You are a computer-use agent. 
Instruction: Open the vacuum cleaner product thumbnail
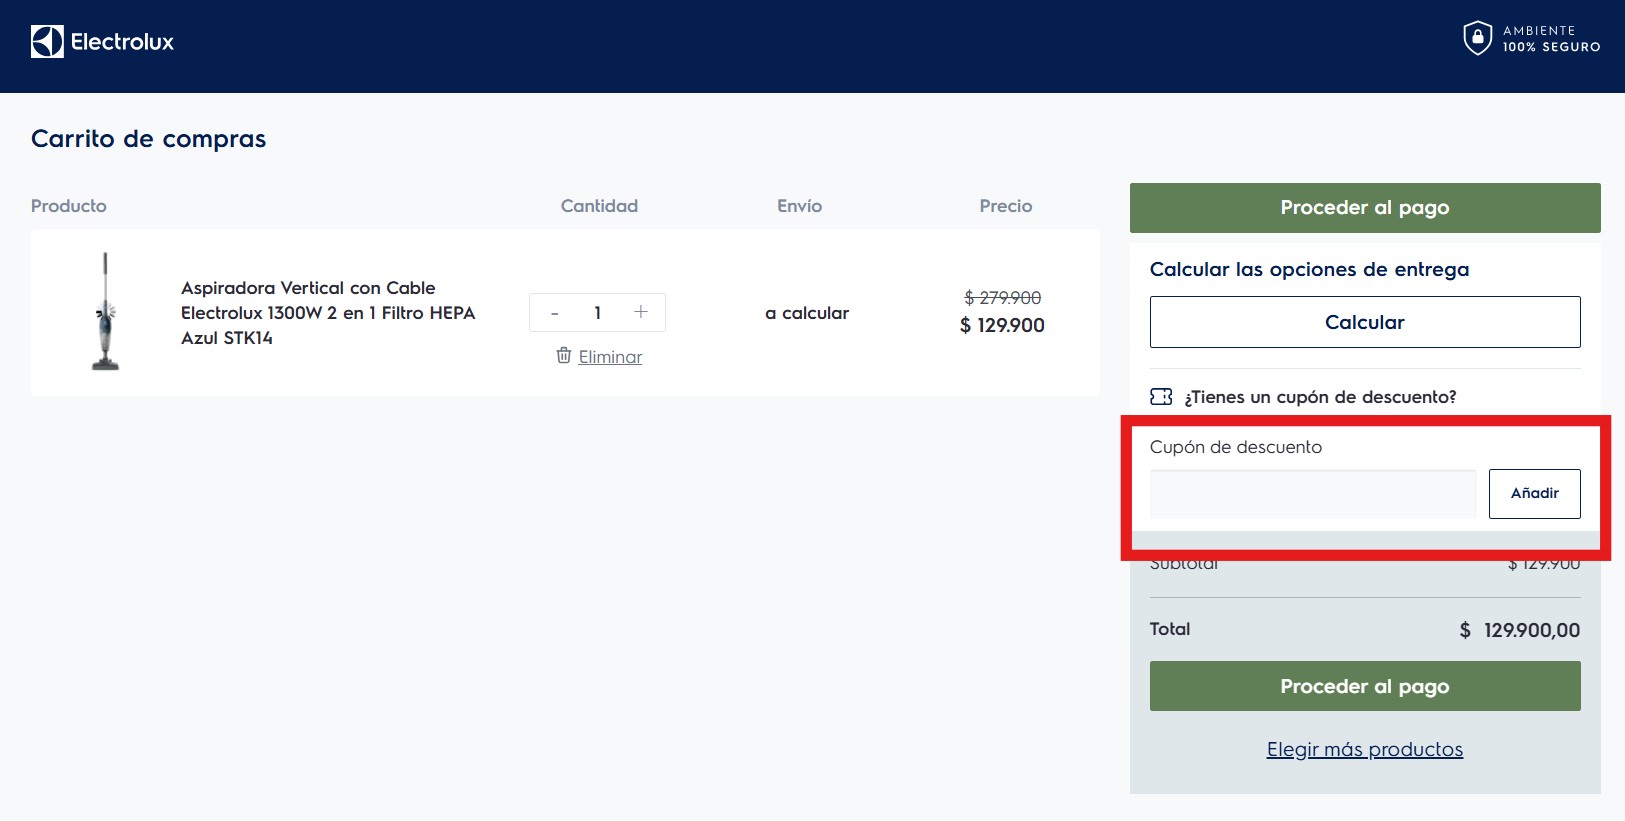105,312
